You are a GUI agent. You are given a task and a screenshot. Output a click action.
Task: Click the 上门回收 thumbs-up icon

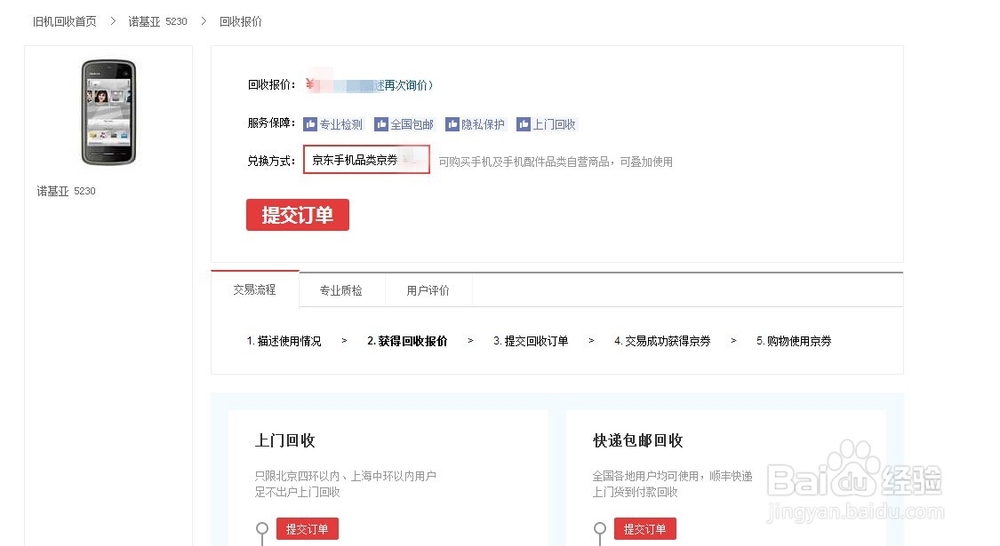(523, 124)
